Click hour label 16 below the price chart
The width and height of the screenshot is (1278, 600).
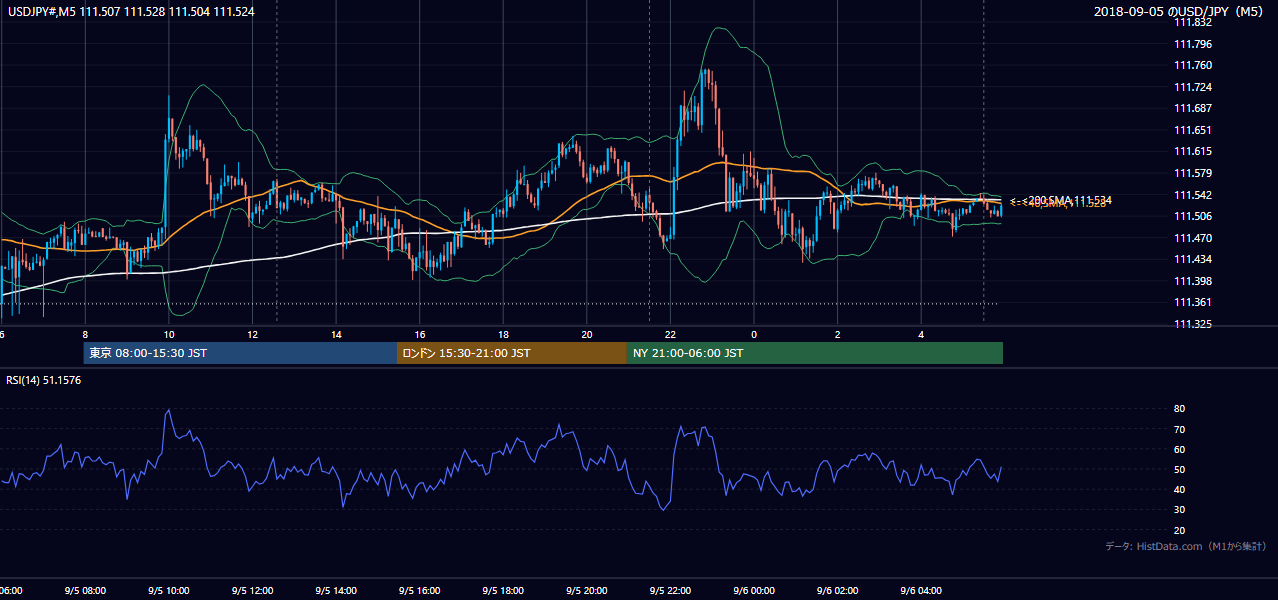tap(420, 335)
